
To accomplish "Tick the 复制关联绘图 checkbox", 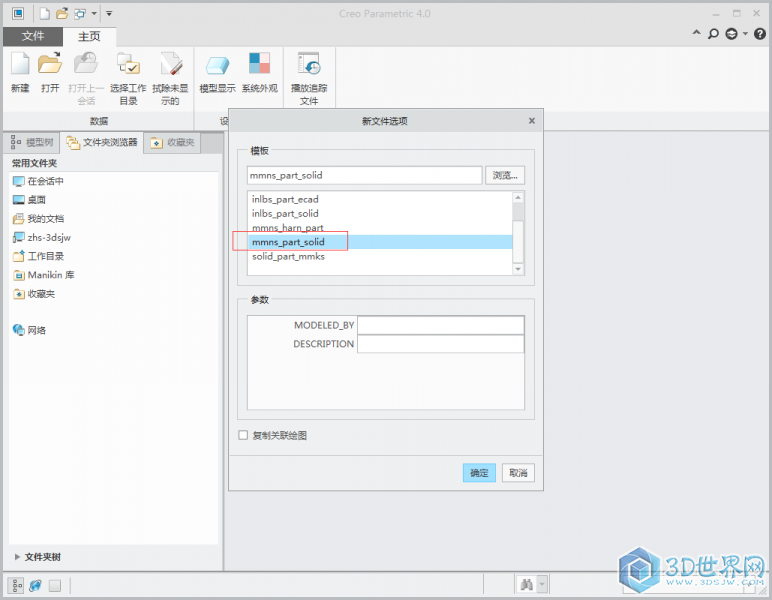I will 243,435.
